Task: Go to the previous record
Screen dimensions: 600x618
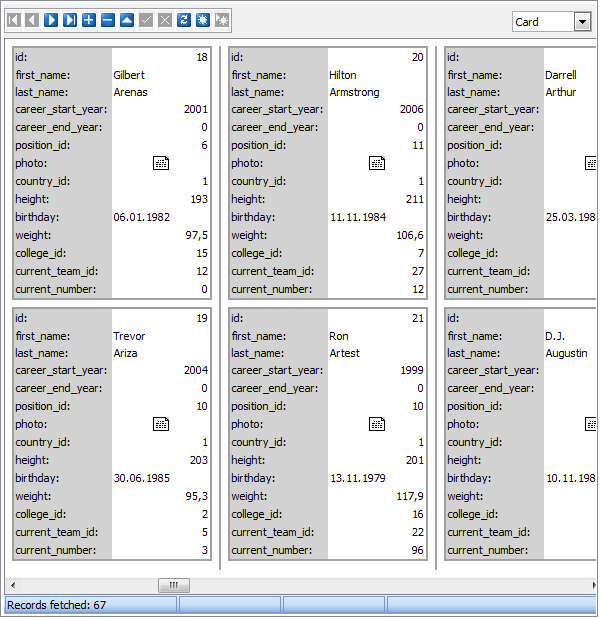Action: (x=32, y=20)
